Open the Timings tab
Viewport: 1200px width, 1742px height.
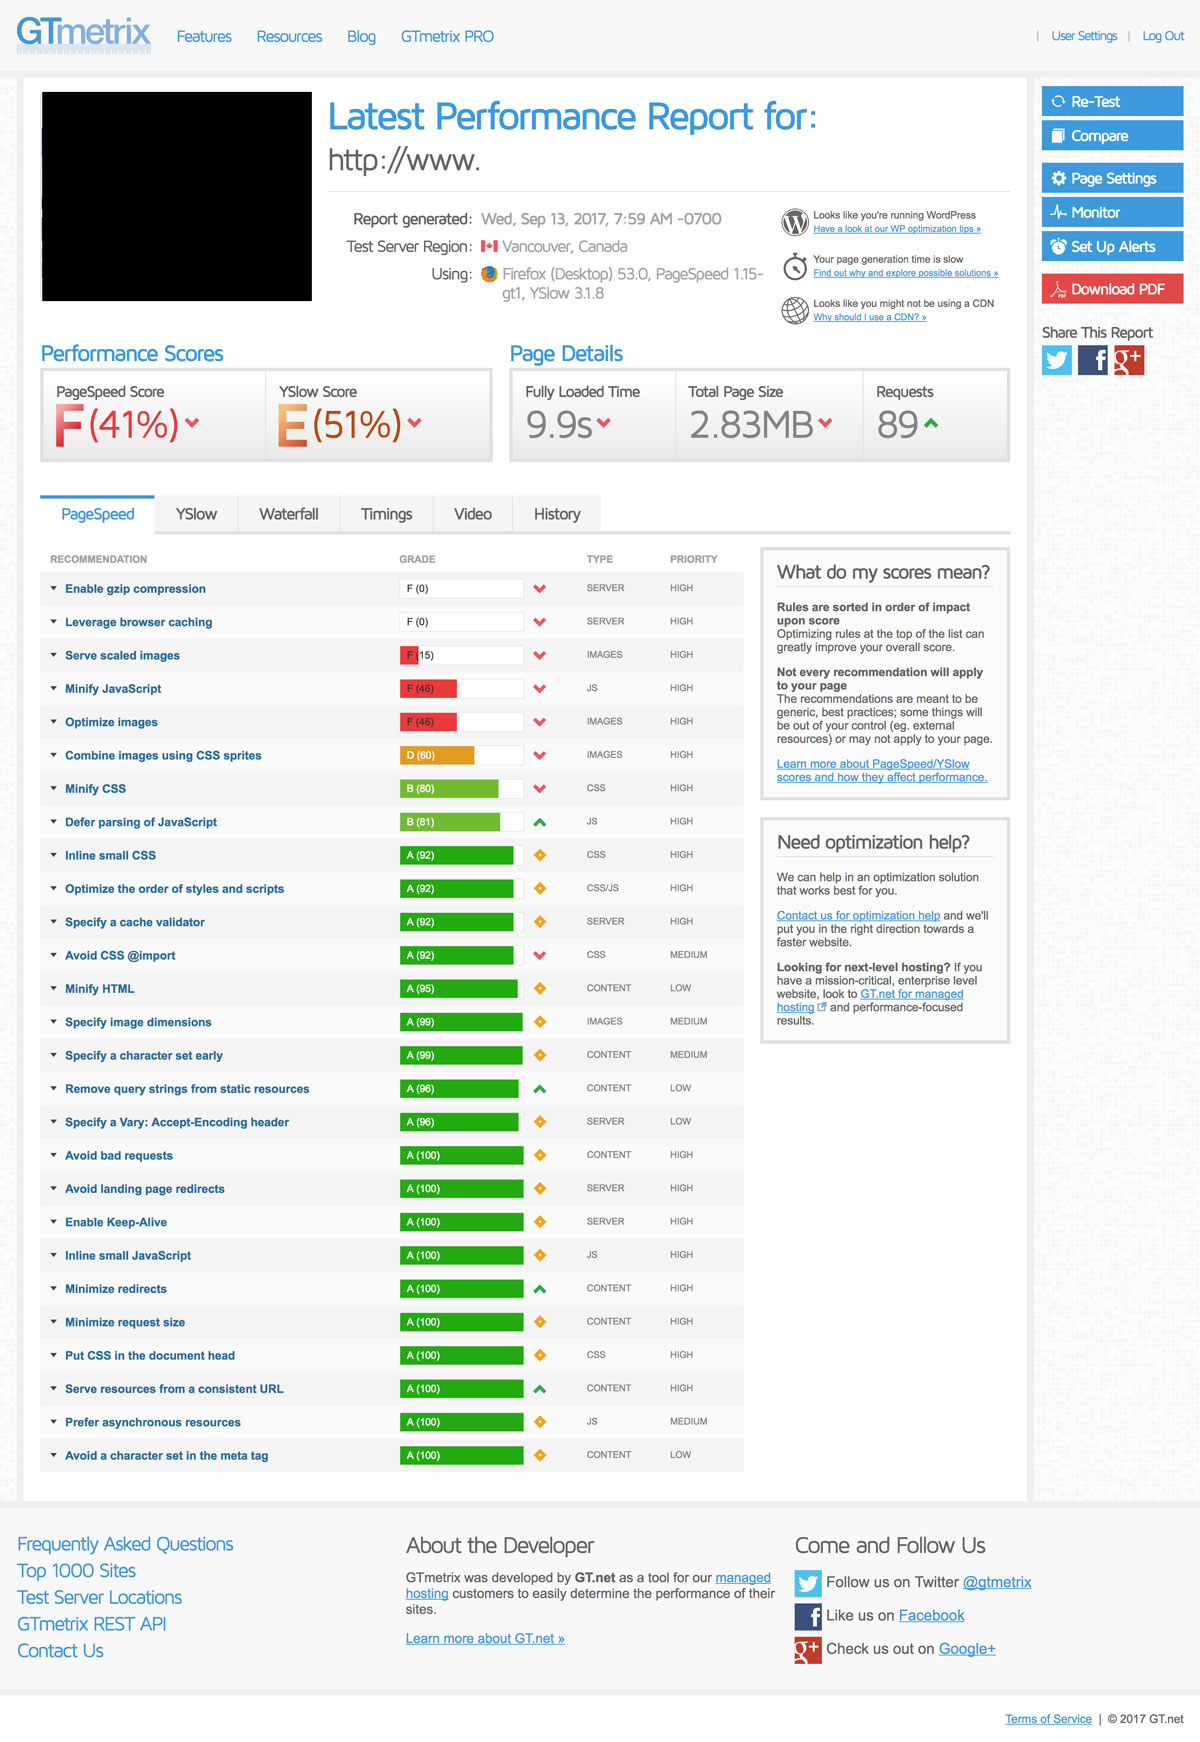[386, 514]
